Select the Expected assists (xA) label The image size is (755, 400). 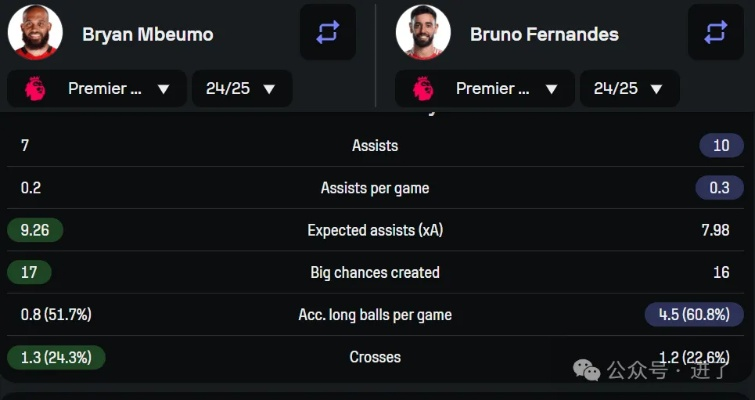(x=375, y=230)
